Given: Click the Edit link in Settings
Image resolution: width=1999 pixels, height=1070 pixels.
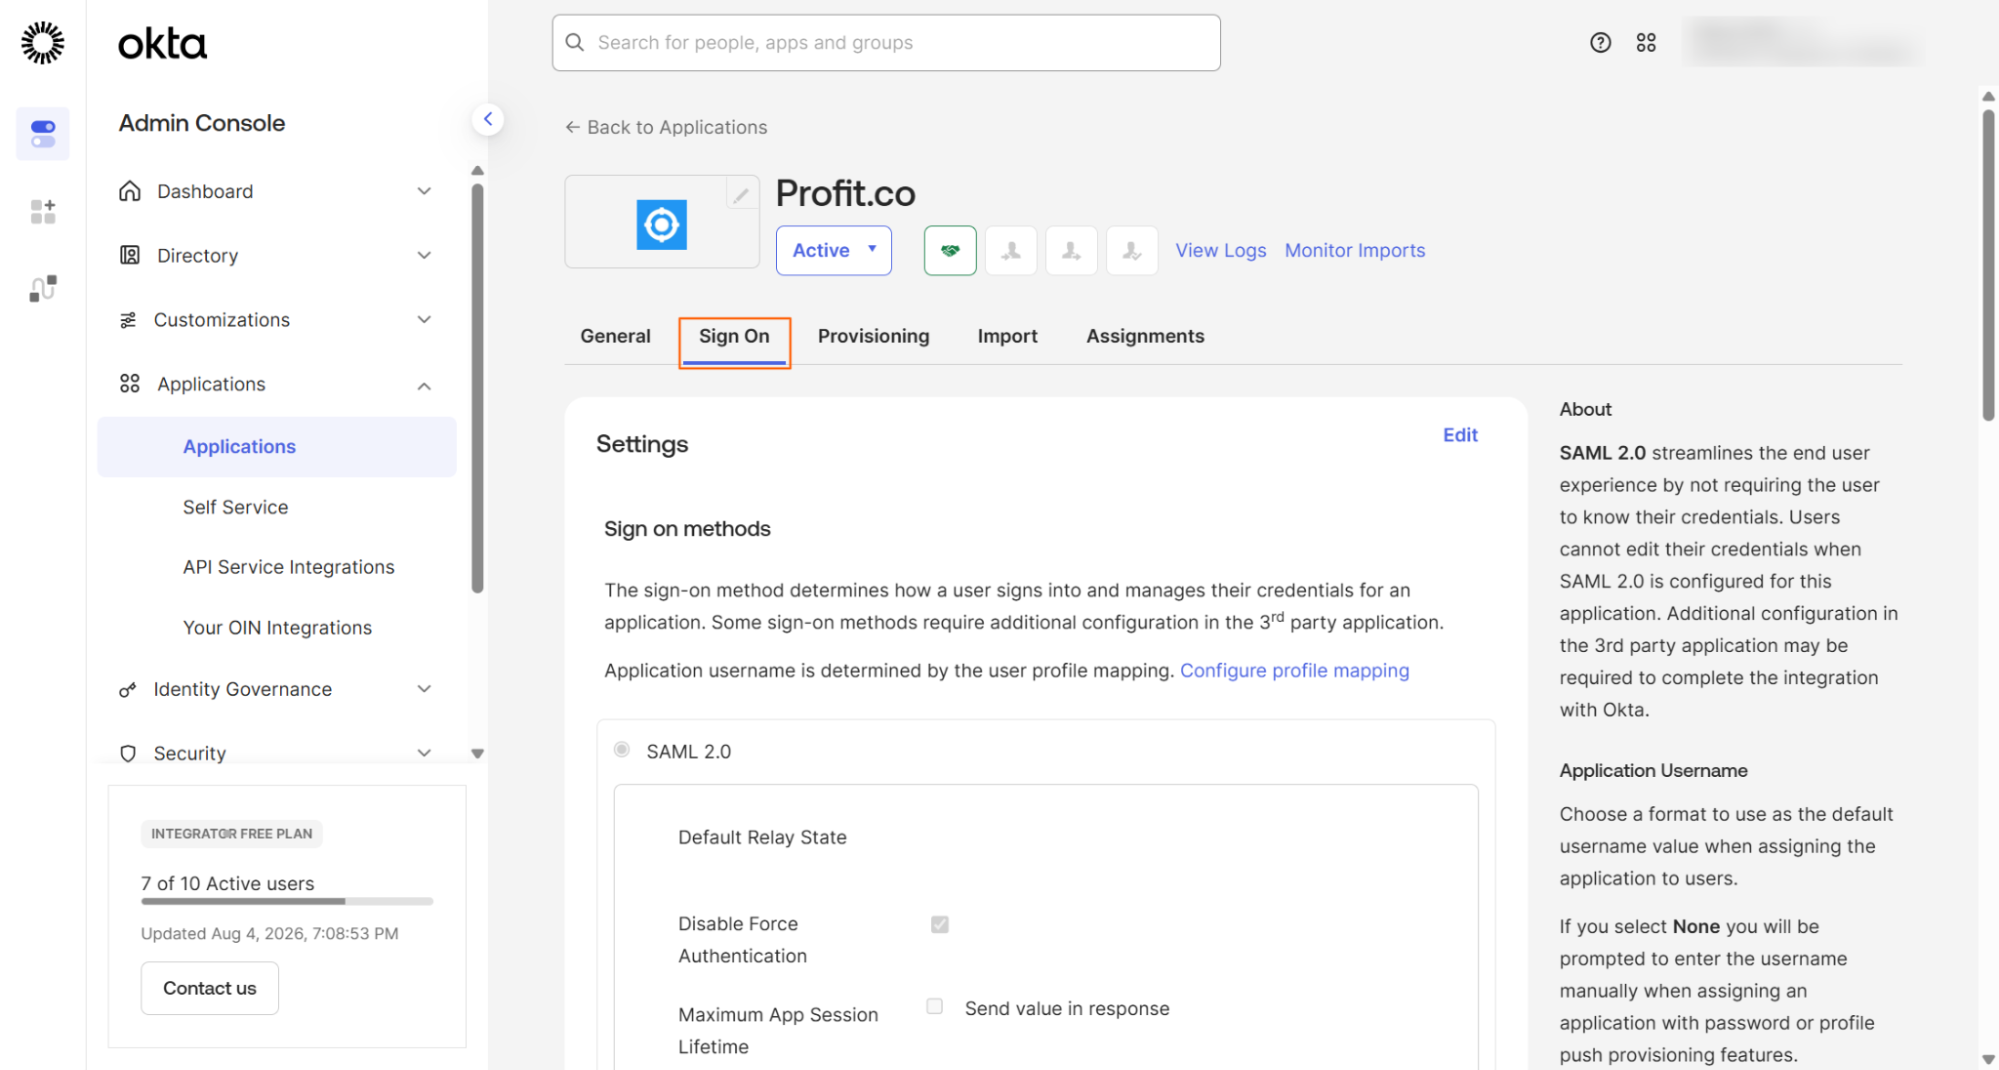Looking at the screenshot, I should point(1460,435).
